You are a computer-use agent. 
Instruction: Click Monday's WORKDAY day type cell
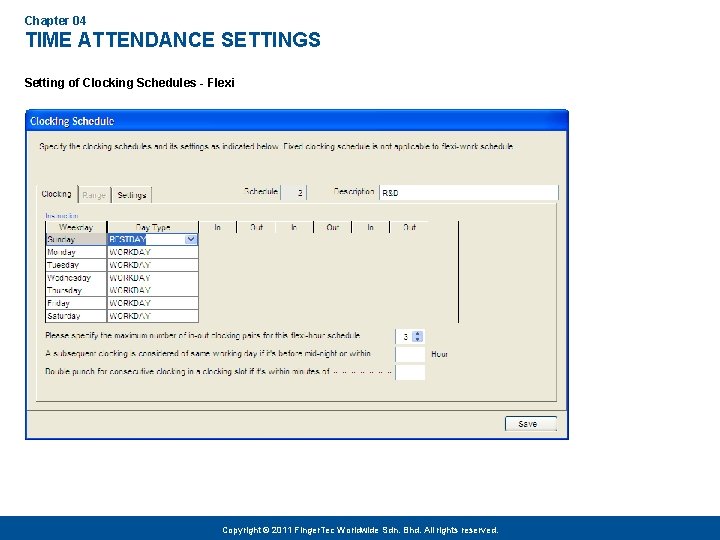[x=153, y=252]
